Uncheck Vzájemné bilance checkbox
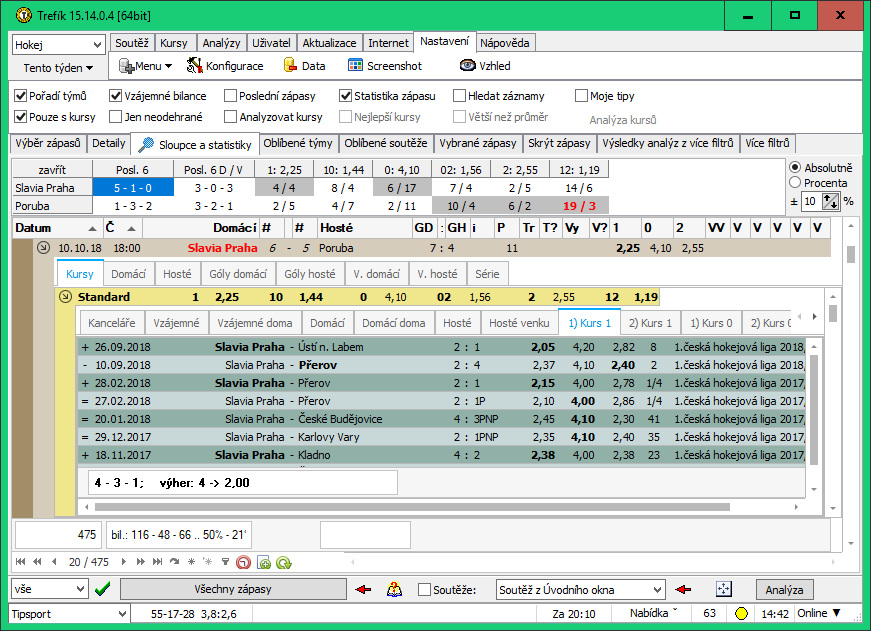 pos(116,96)
